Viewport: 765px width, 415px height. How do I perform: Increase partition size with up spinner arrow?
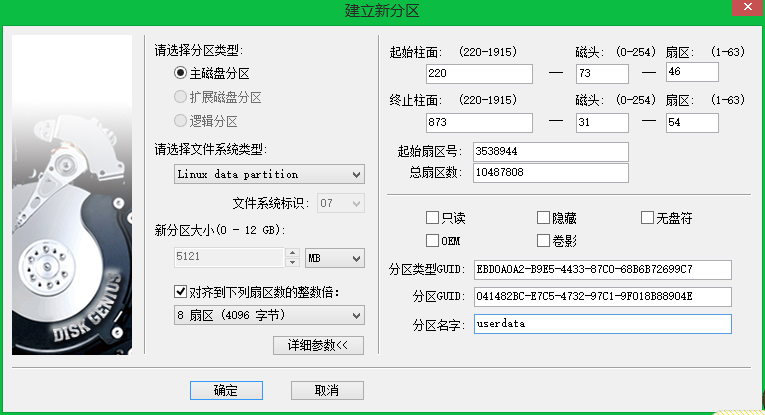pyautogui.click(x=292, y=252)
